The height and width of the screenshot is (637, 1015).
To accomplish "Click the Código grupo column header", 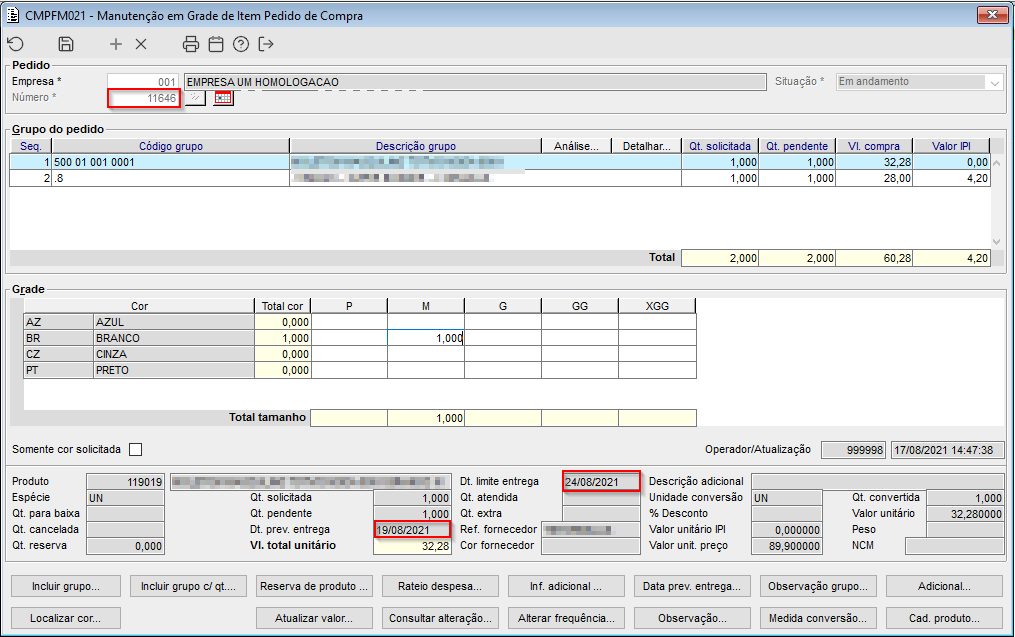I will [171, 146].
